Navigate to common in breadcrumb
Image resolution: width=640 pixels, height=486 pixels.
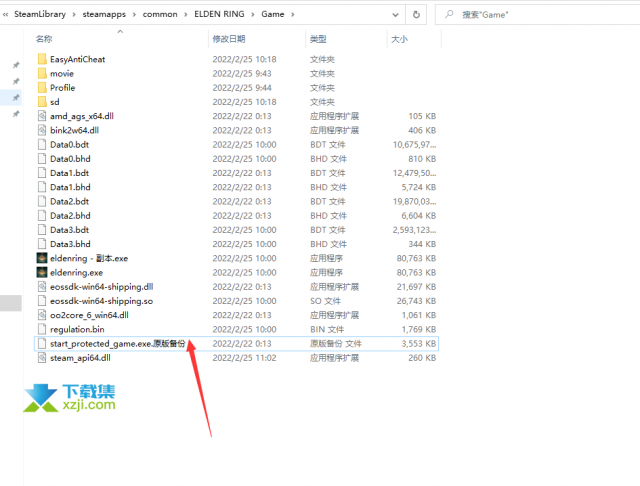pos(160,14)
